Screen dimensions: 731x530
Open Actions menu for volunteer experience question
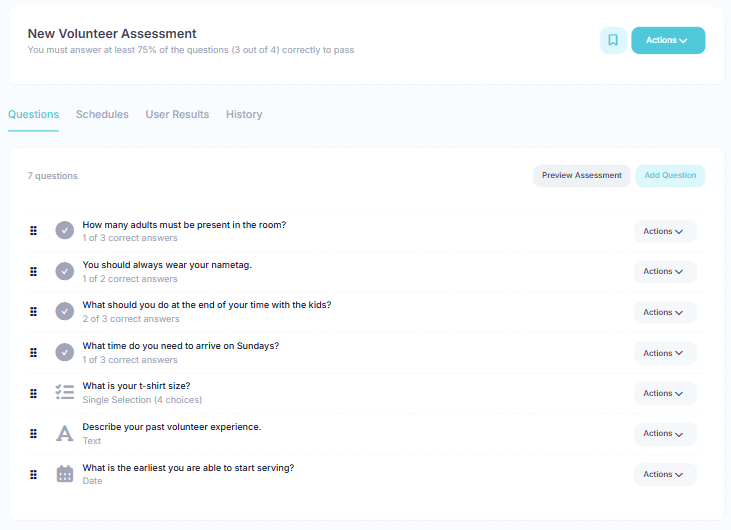[x=665, y=433]
